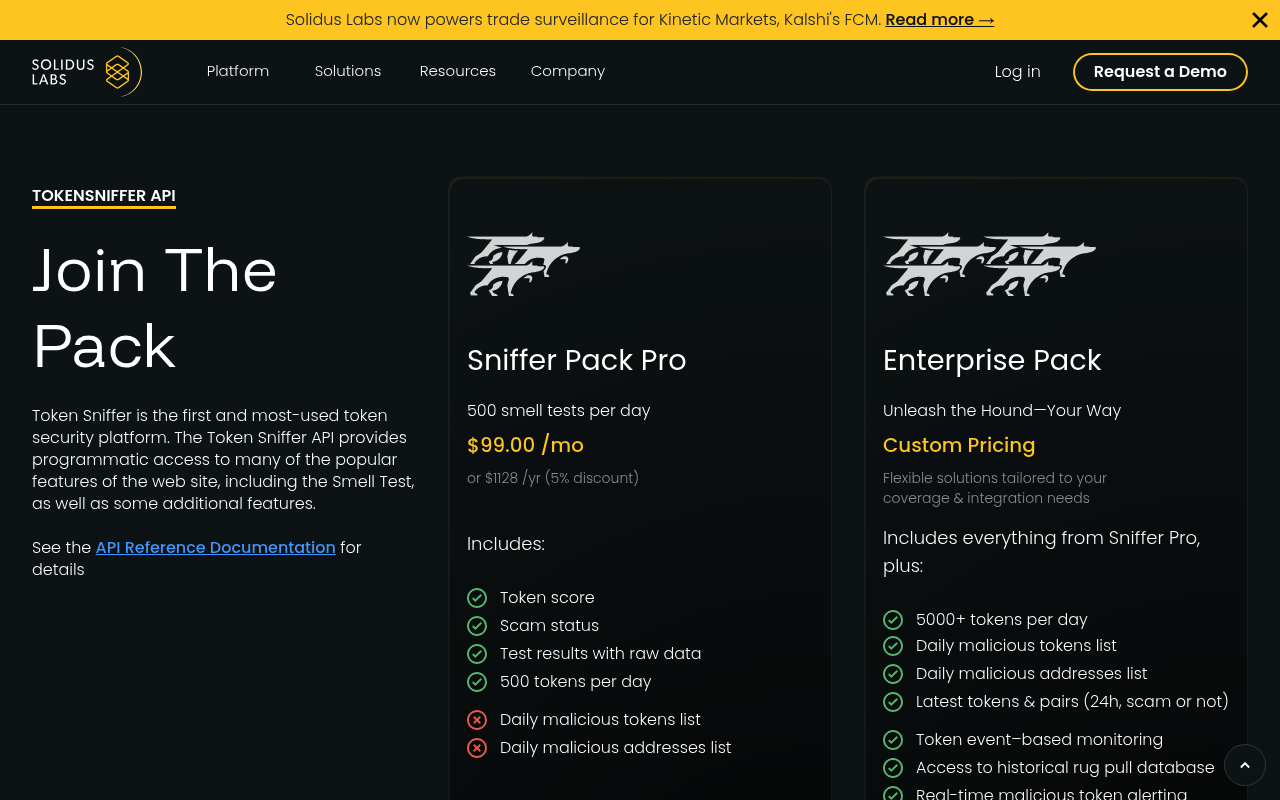Click the Sniffer Pack Pro hound icon
The width and height of the screenshot is (1280, 800).
coord(523,265)
